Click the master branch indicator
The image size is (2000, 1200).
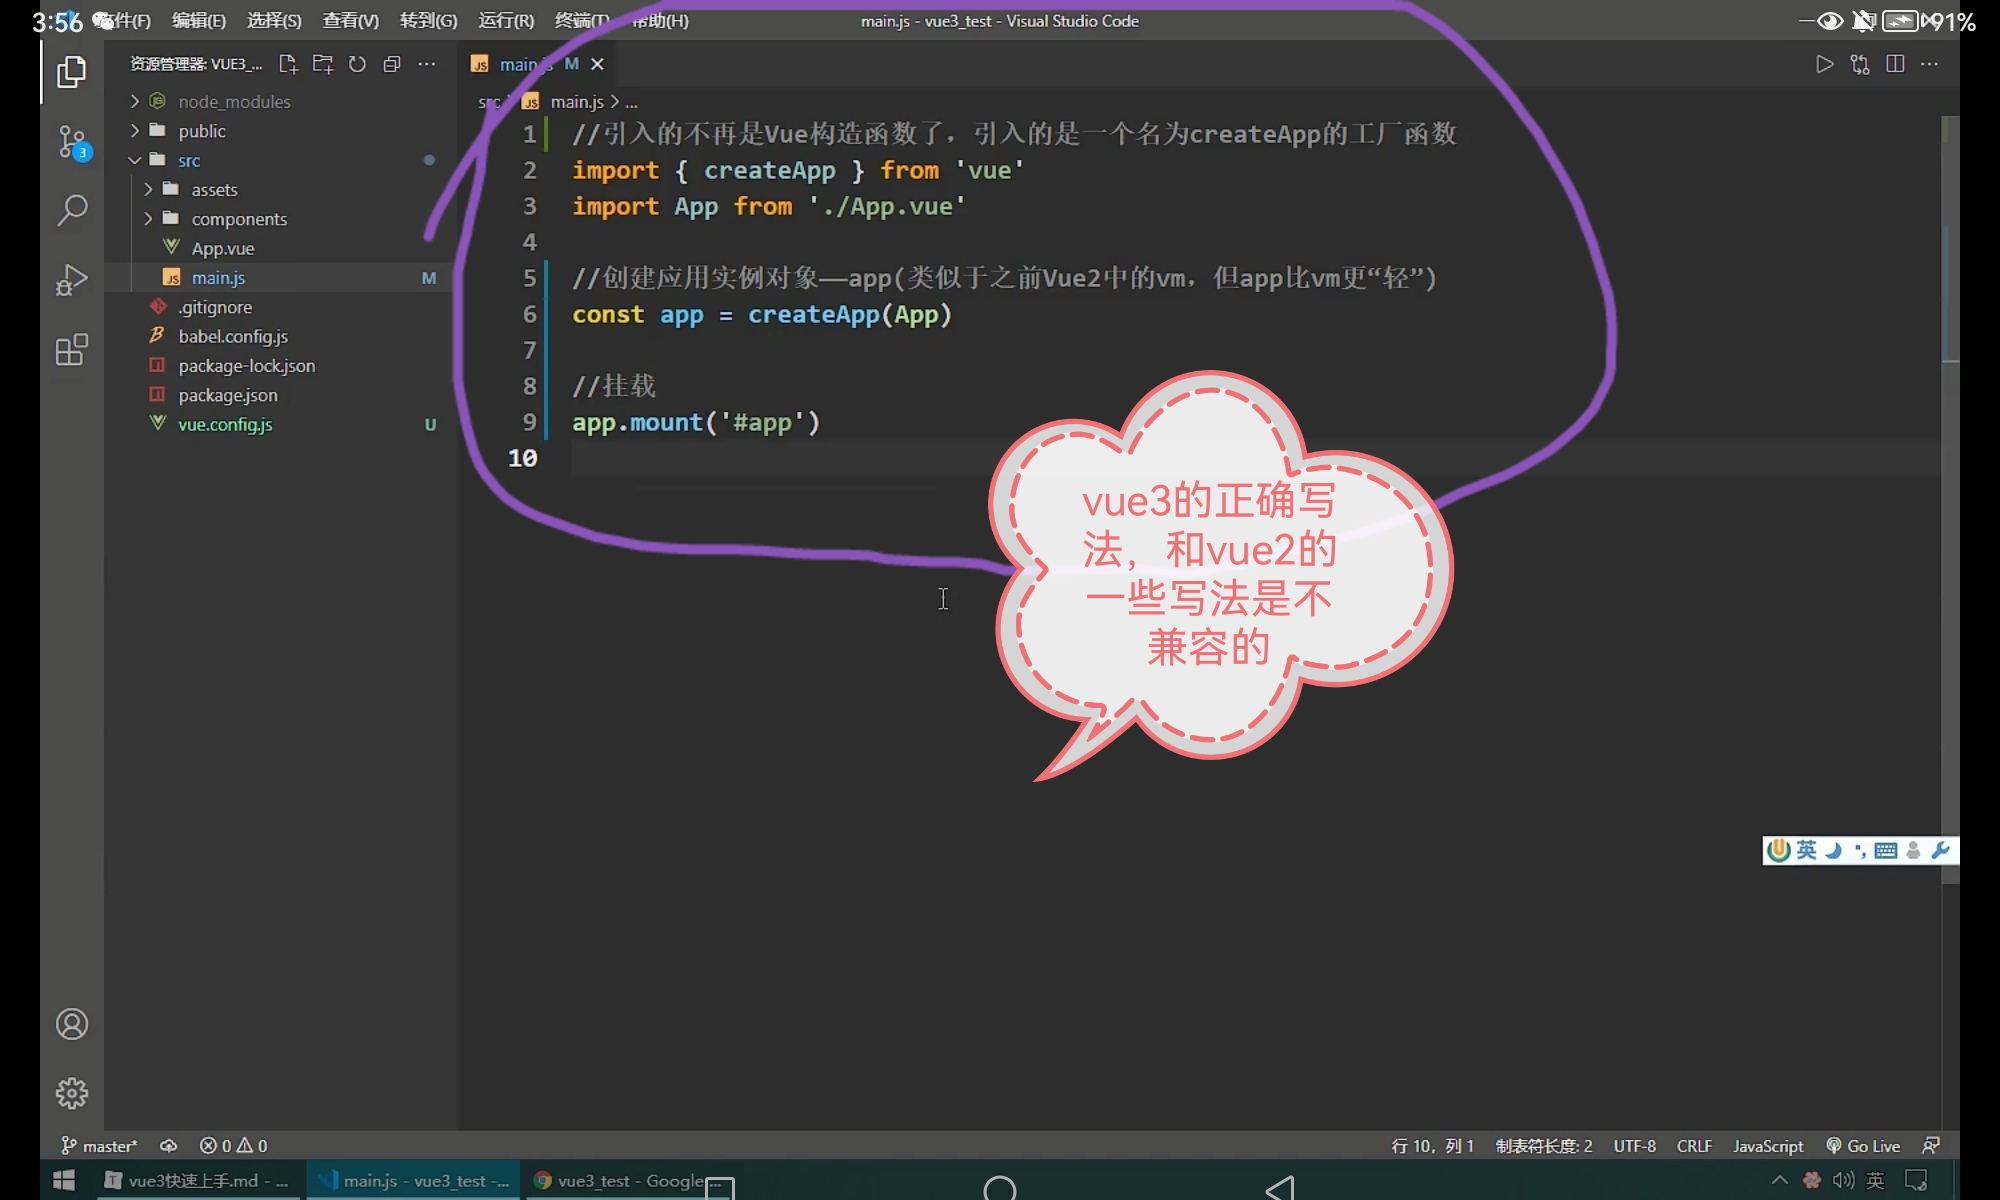100,1146
